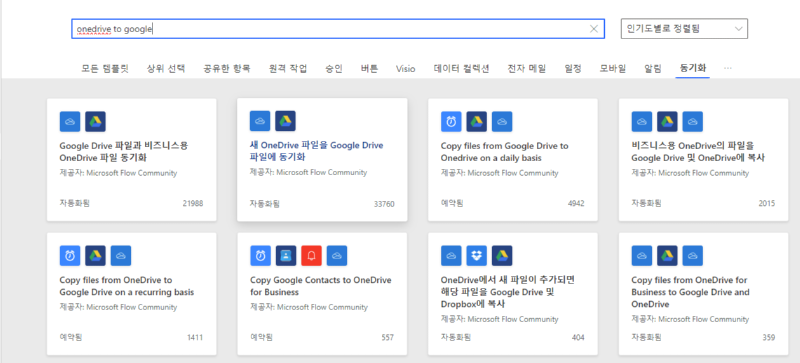This screenshot has width=800, height=363.
Task: Click the red notification bell icon
Action: pos(311,256)
